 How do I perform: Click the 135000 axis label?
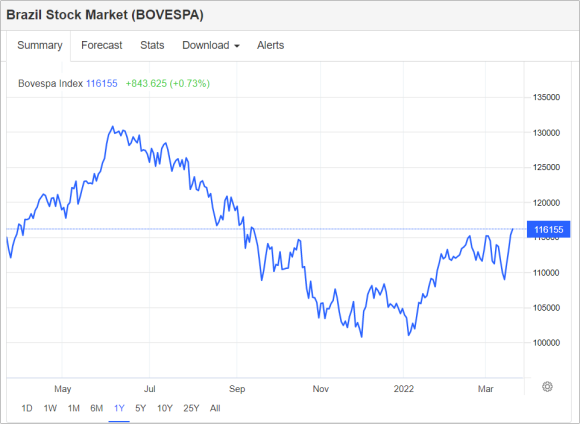pyautogui.click(x=546, y=97)
